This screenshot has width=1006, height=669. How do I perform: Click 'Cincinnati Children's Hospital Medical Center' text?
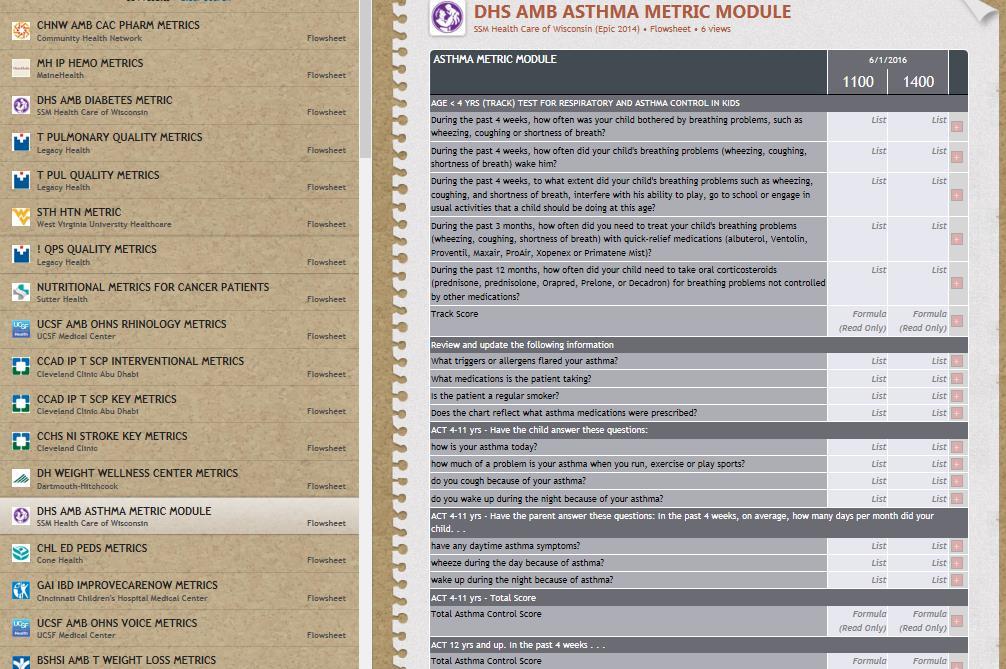pyautogui.click(x=122, y=598)
